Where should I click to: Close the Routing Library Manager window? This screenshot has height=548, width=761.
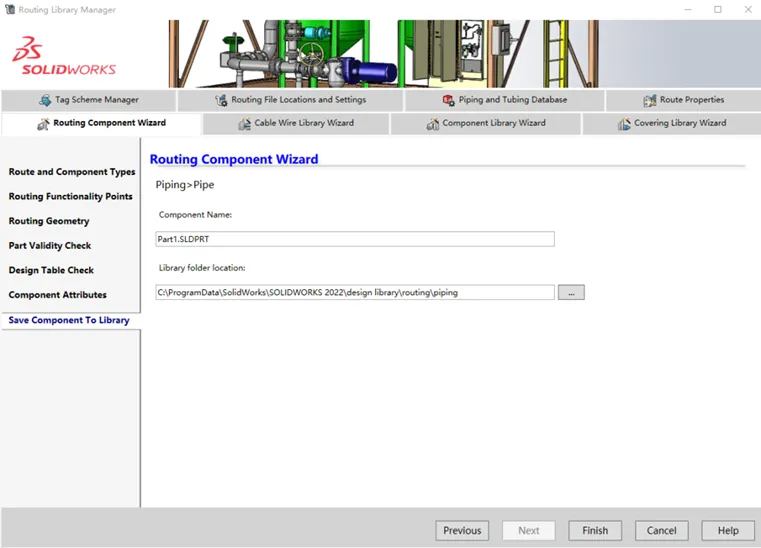pos(748,9)
